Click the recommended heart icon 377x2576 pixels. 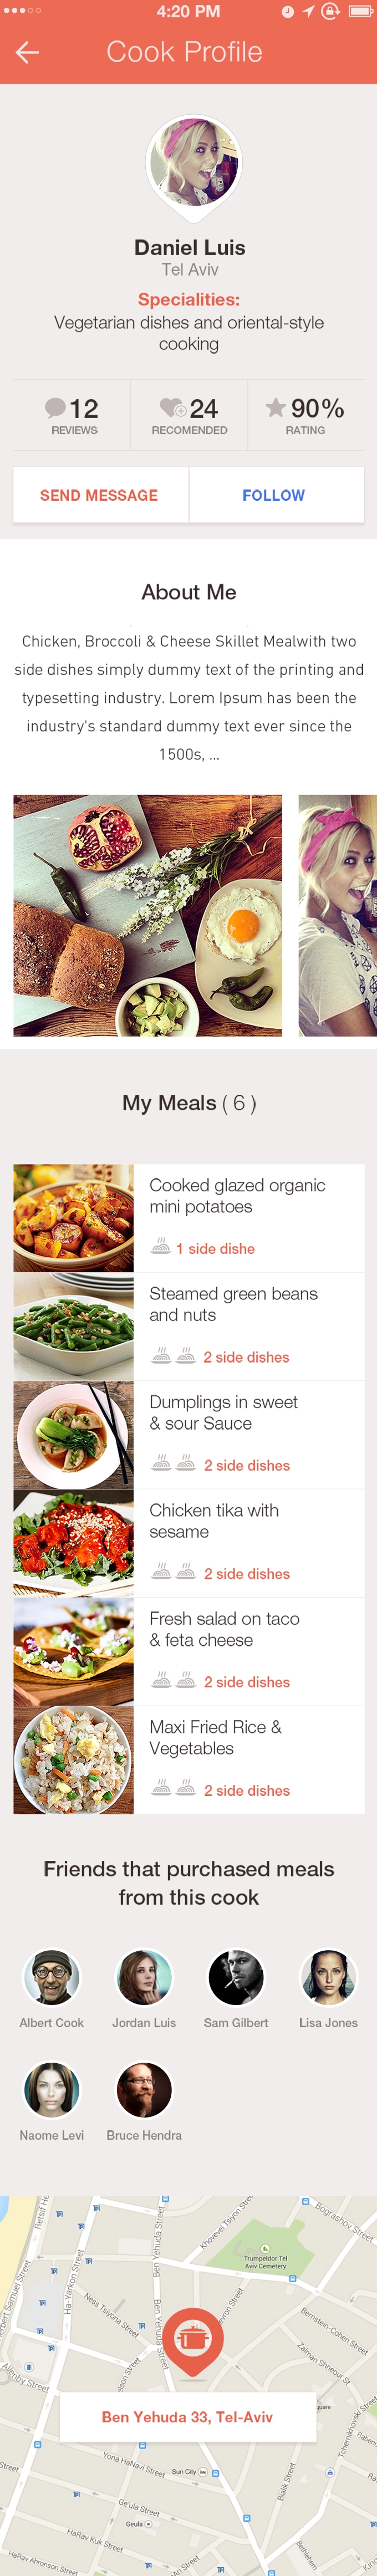(172, 407)
